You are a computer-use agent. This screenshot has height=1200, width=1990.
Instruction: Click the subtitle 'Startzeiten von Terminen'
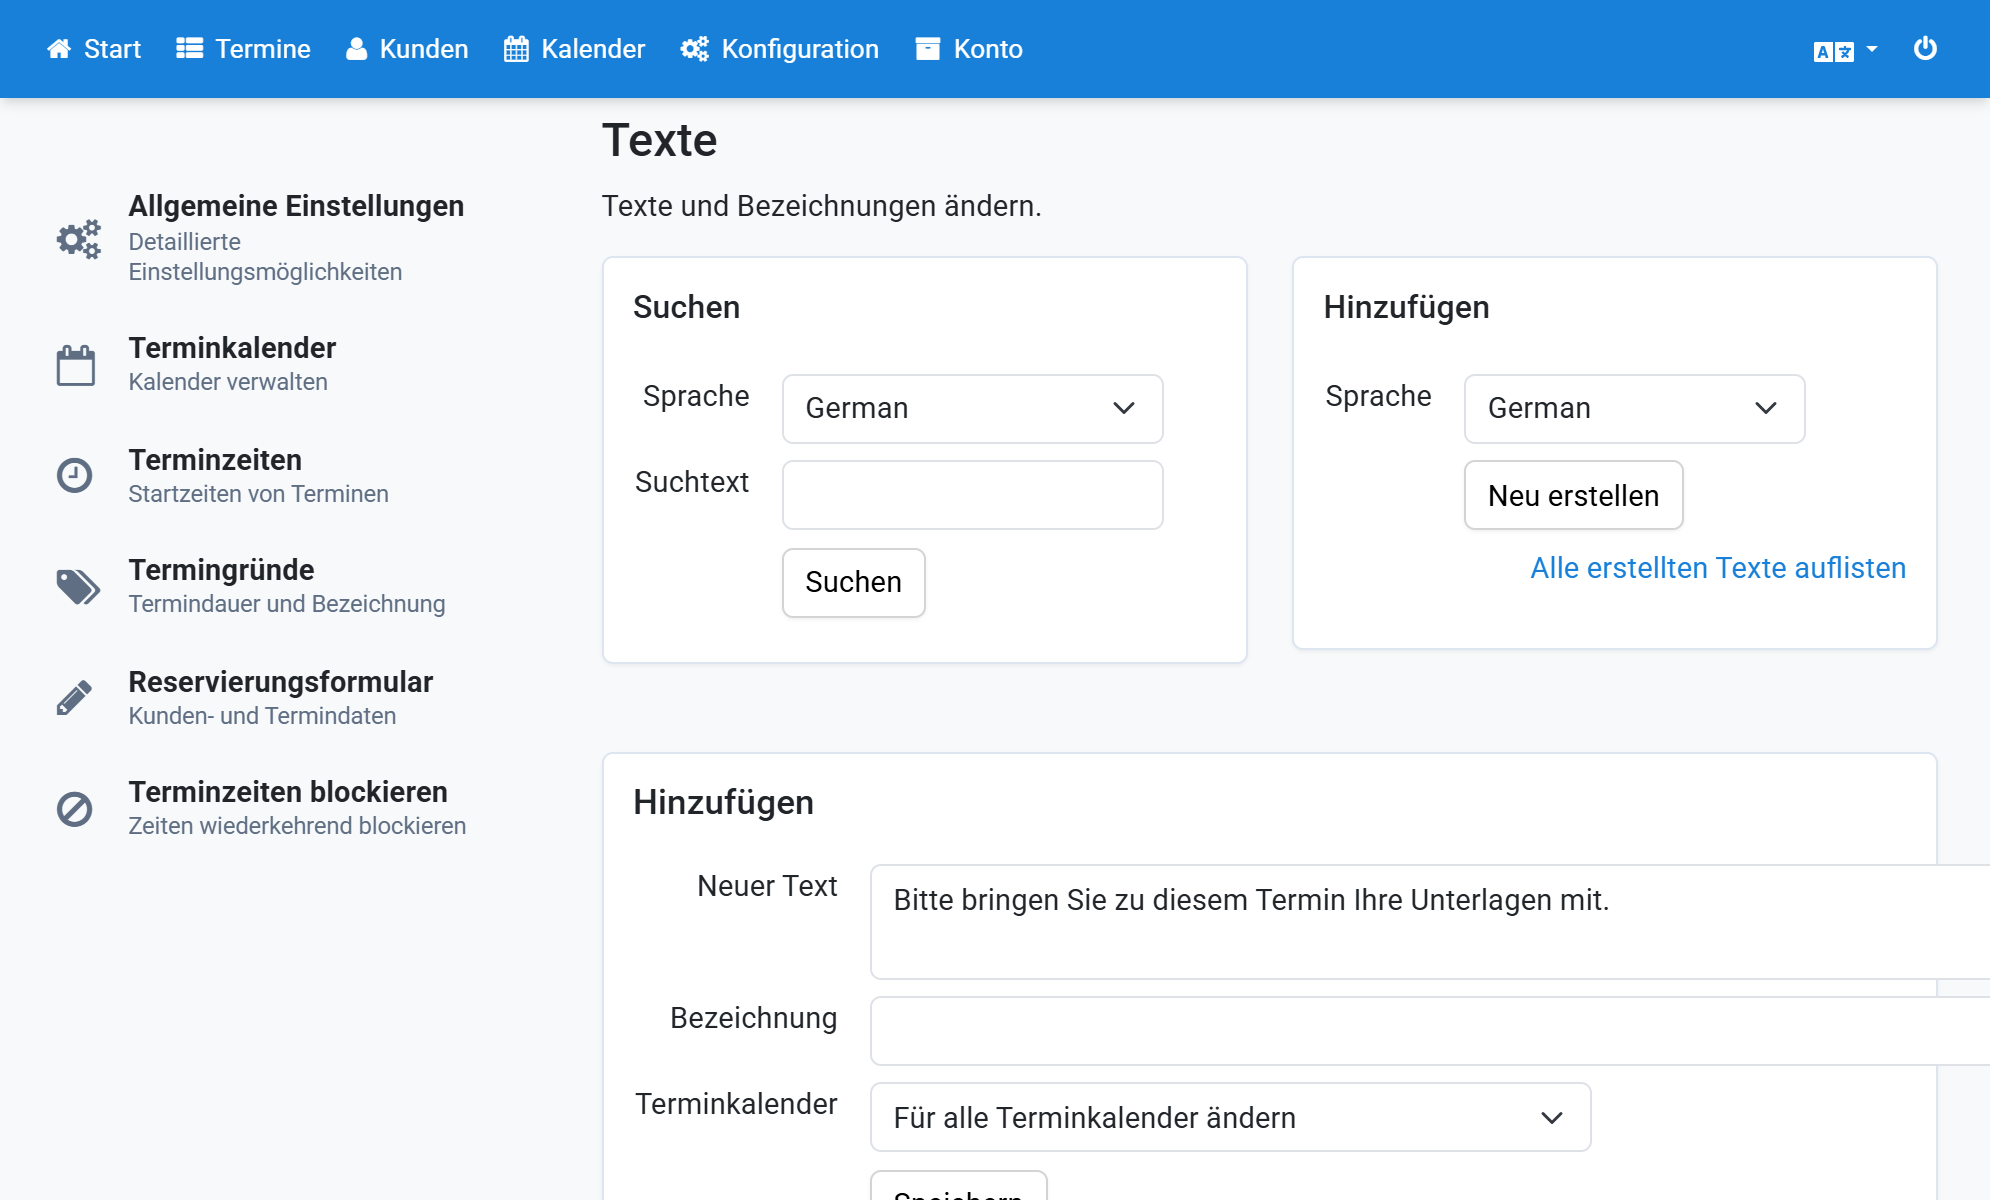pyautogui.click(x=258, y=494)
